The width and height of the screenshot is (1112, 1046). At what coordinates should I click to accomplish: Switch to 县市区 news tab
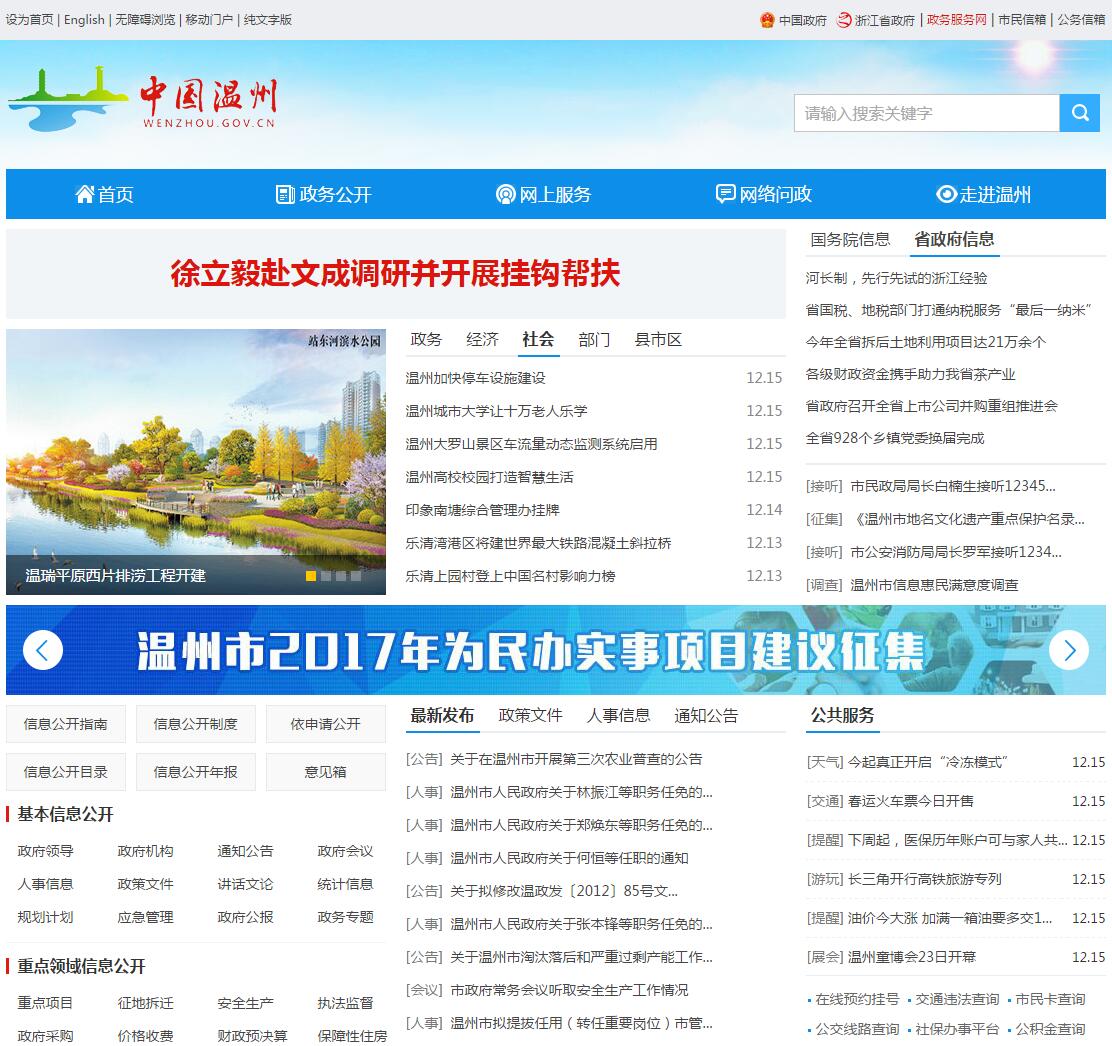point(658,340)
